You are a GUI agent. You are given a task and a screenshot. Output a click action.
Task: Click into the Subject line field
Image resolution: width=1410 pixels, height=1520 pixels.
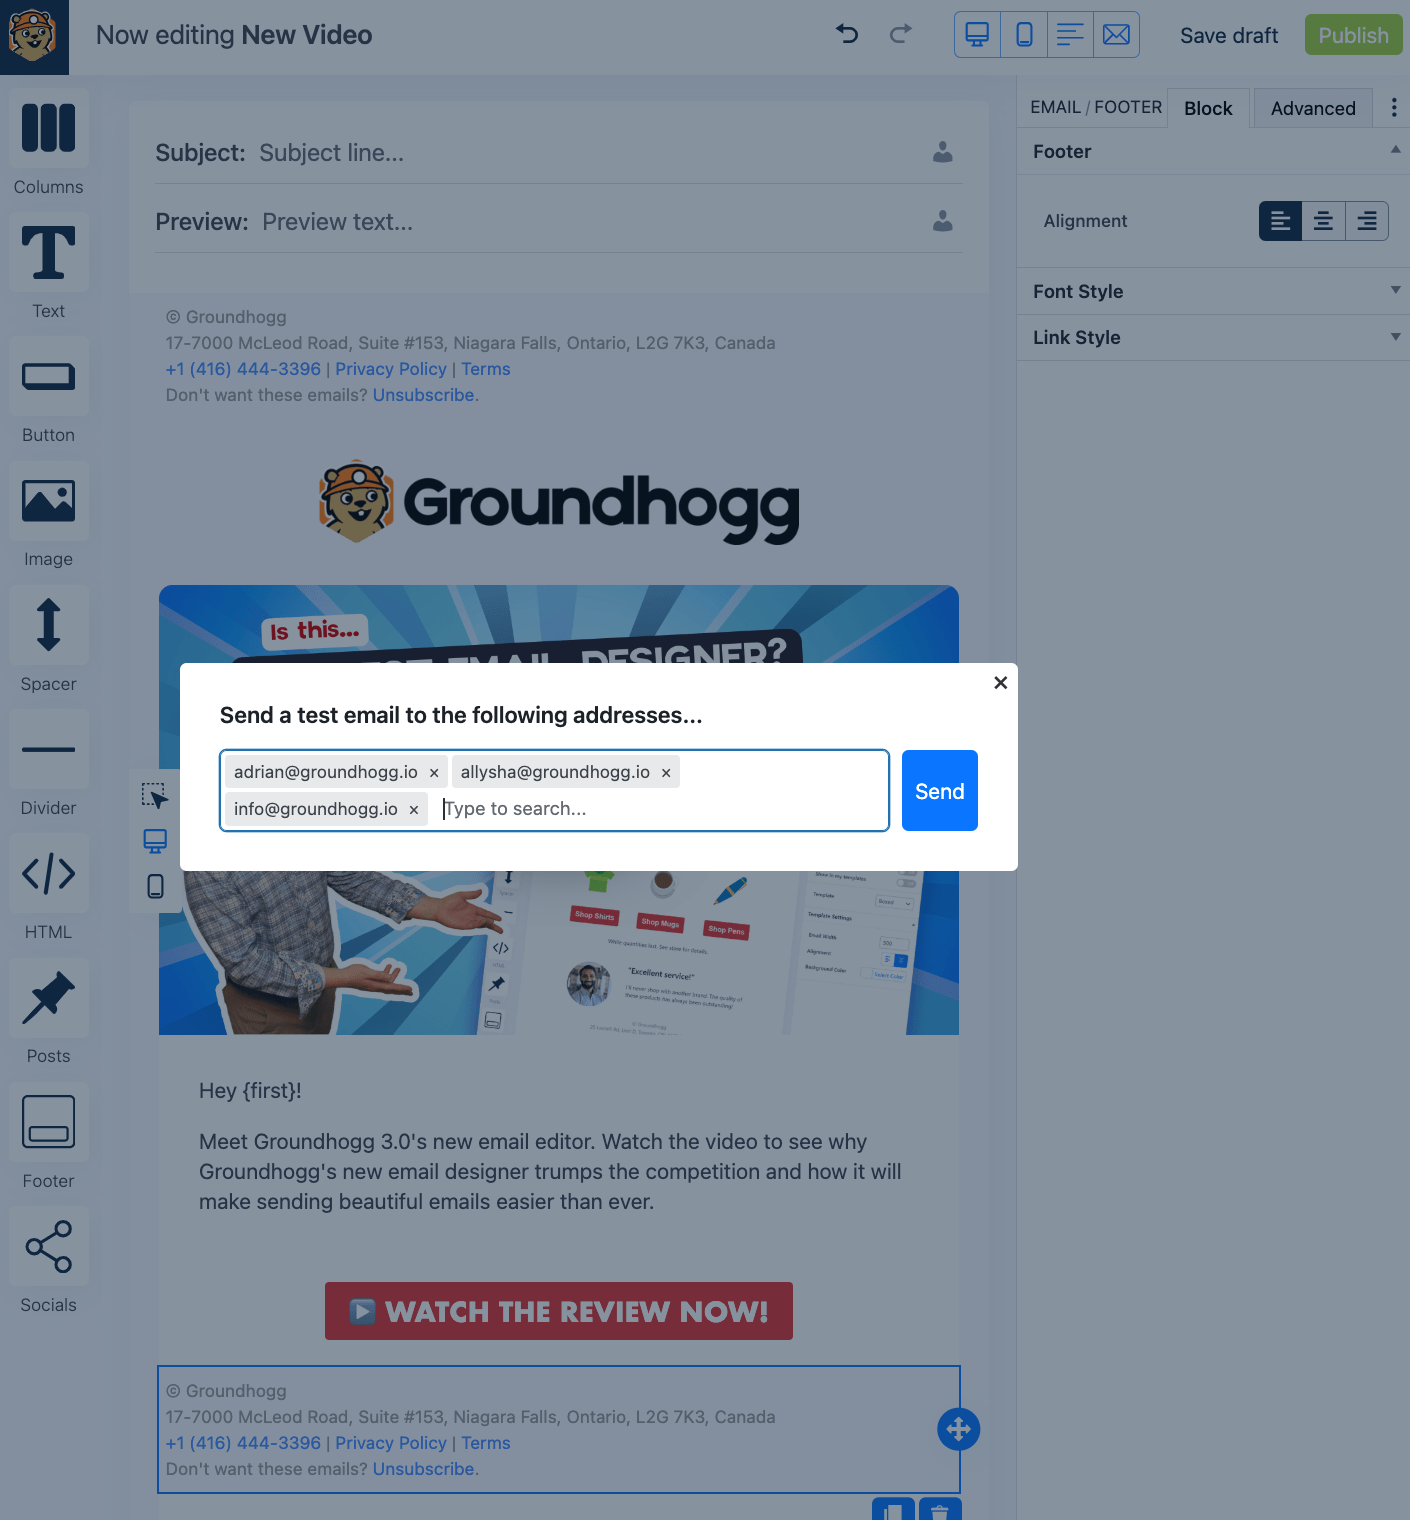click(590, 153)
